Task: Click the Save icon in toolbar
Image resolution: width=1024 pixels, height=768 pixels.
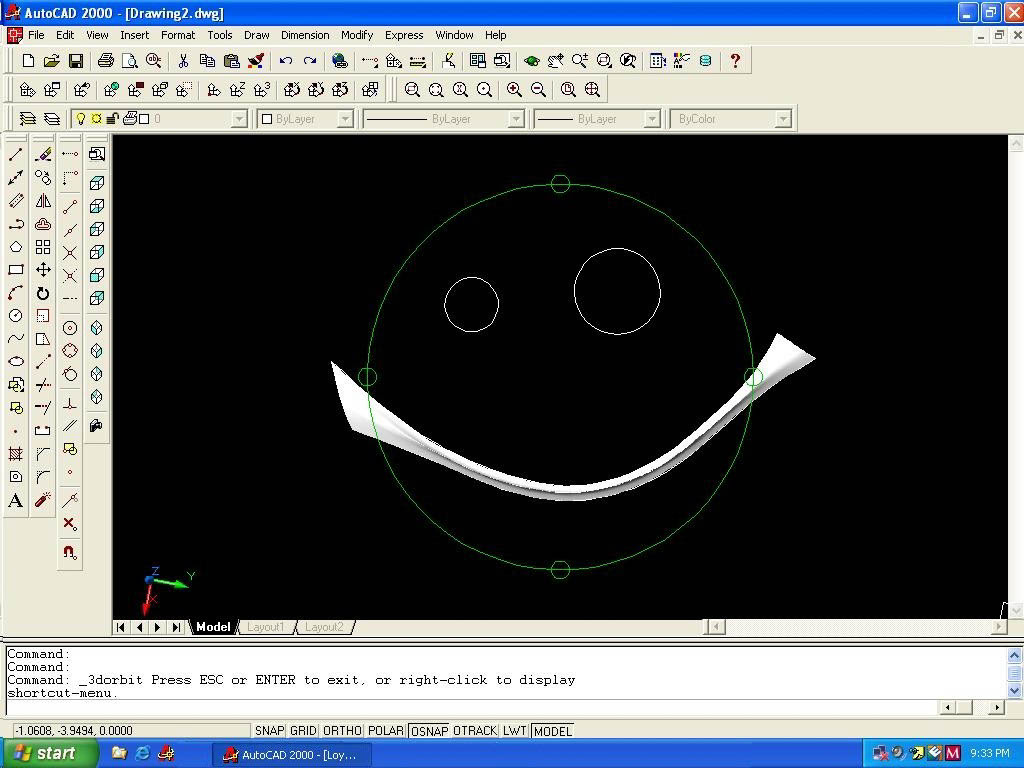Action: [x=75, y=61]
